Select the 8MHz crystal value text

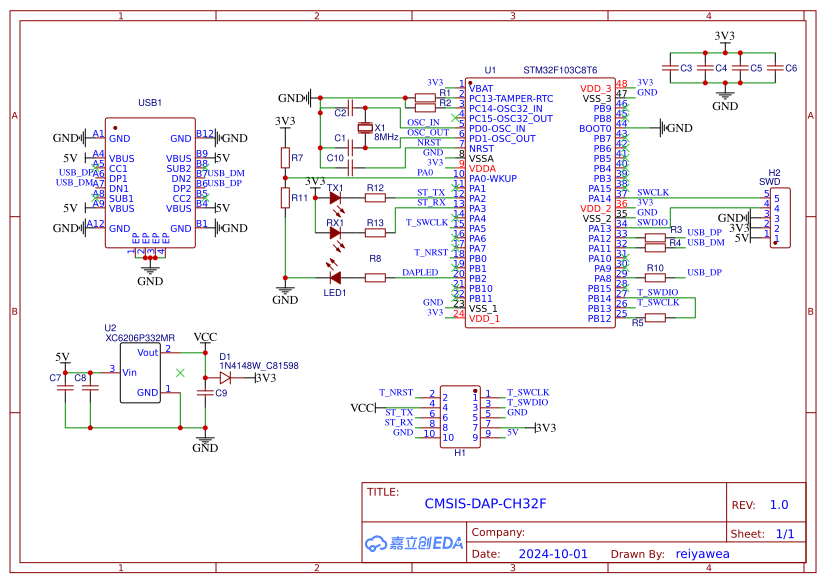pos(386,137)
